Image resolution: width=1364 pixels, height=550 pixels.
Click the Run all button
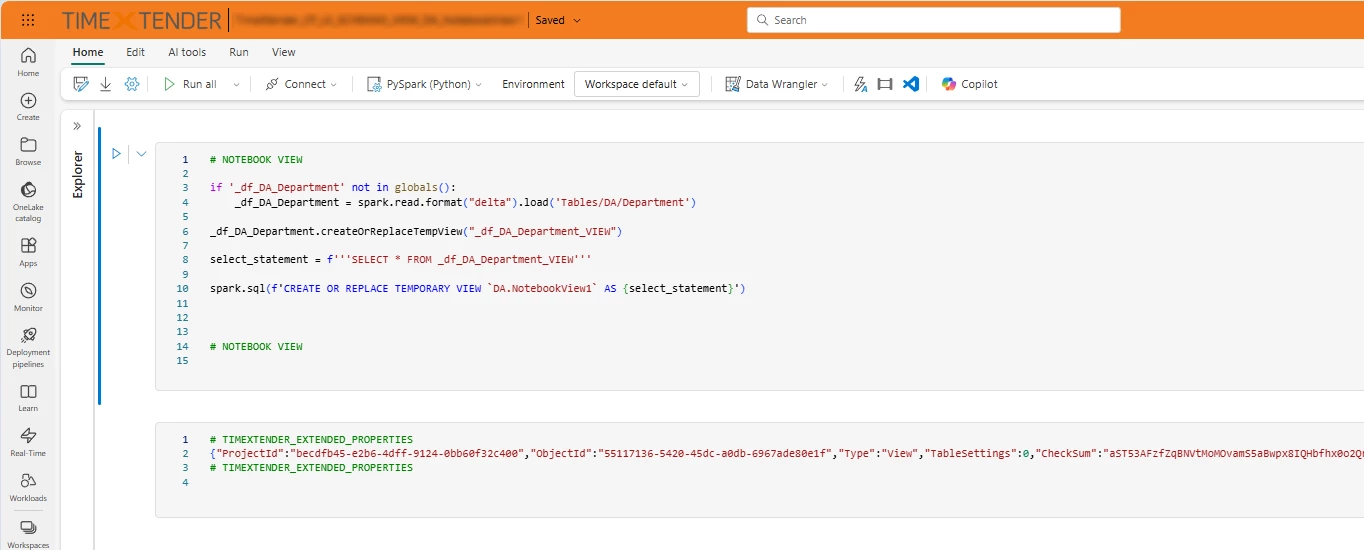coord(190,84)
